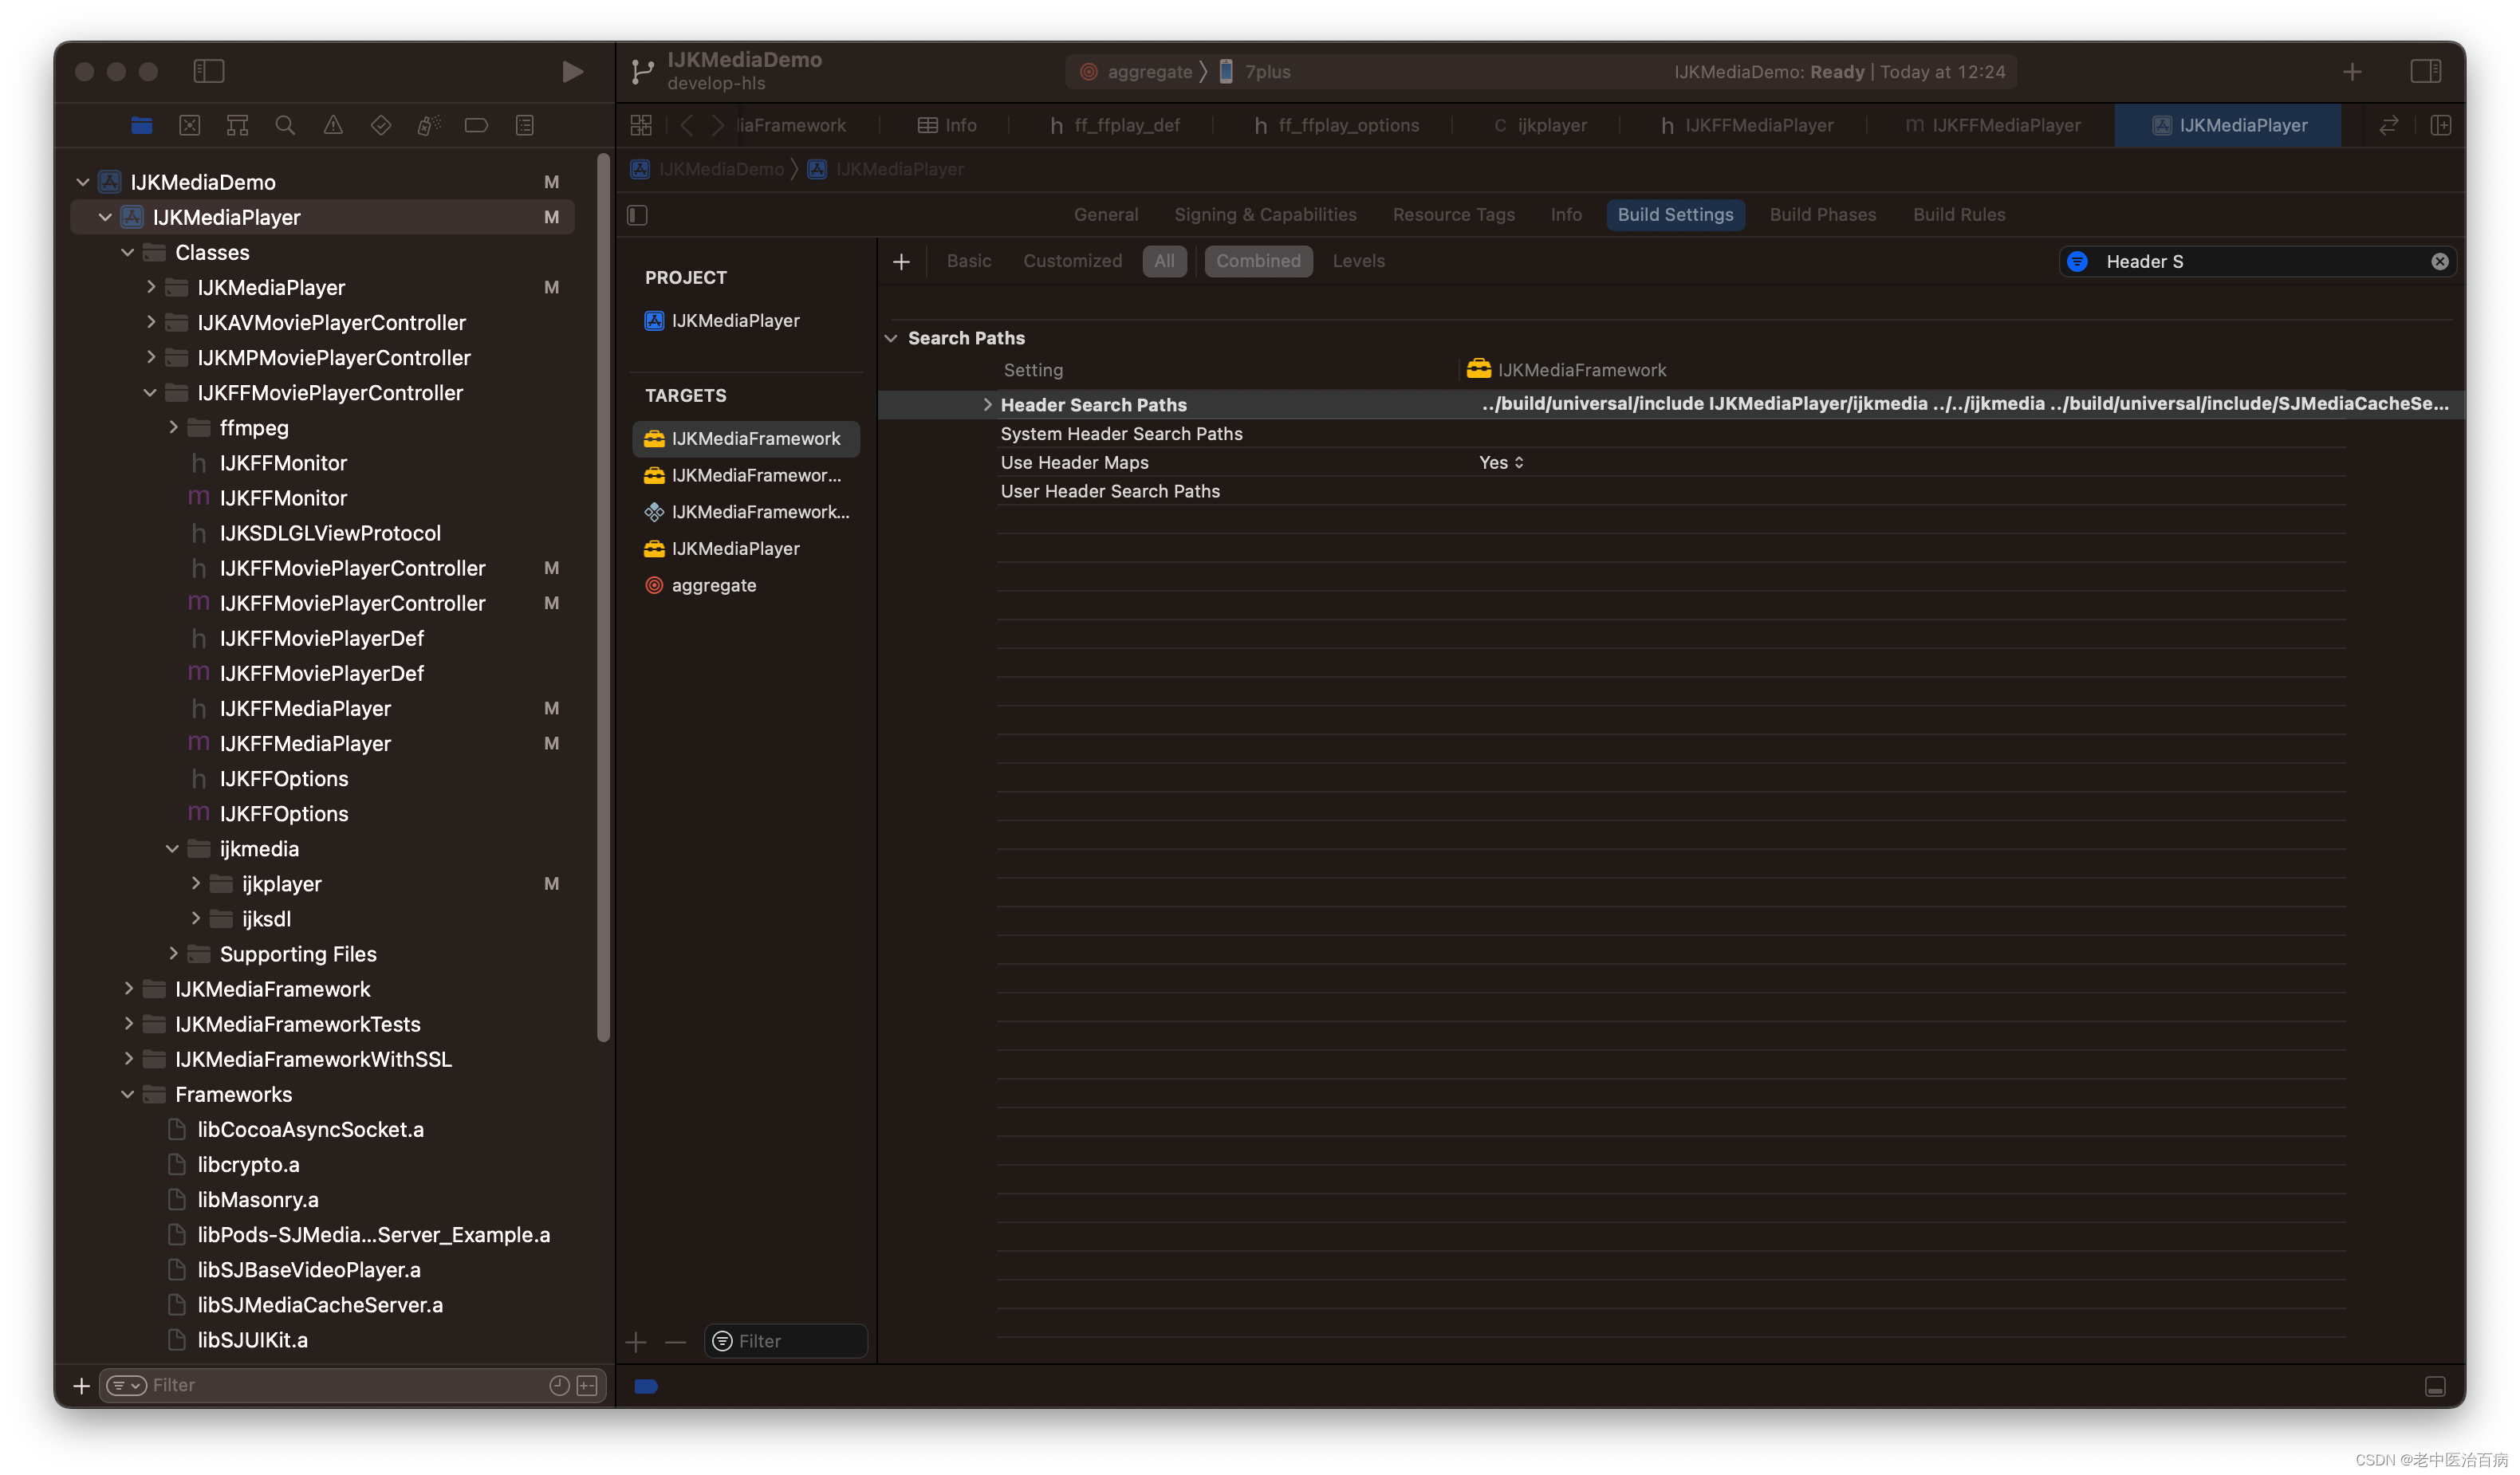The image size is (2520, 1475).
Task: Switch display to Levels view
Action: pos(1358,261)
